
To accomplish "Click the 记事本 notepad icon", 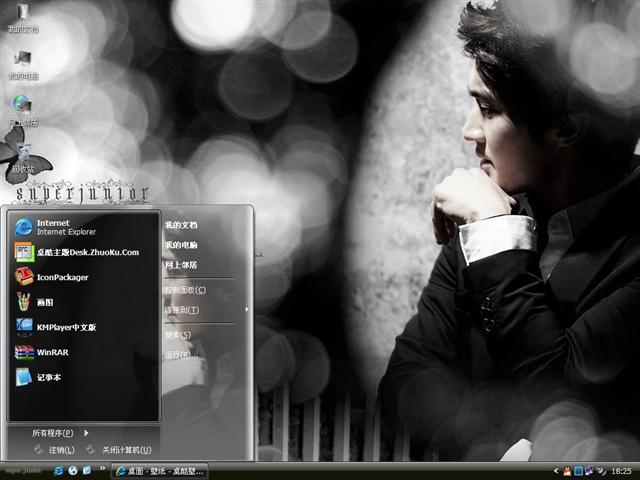I will point(24,377).
